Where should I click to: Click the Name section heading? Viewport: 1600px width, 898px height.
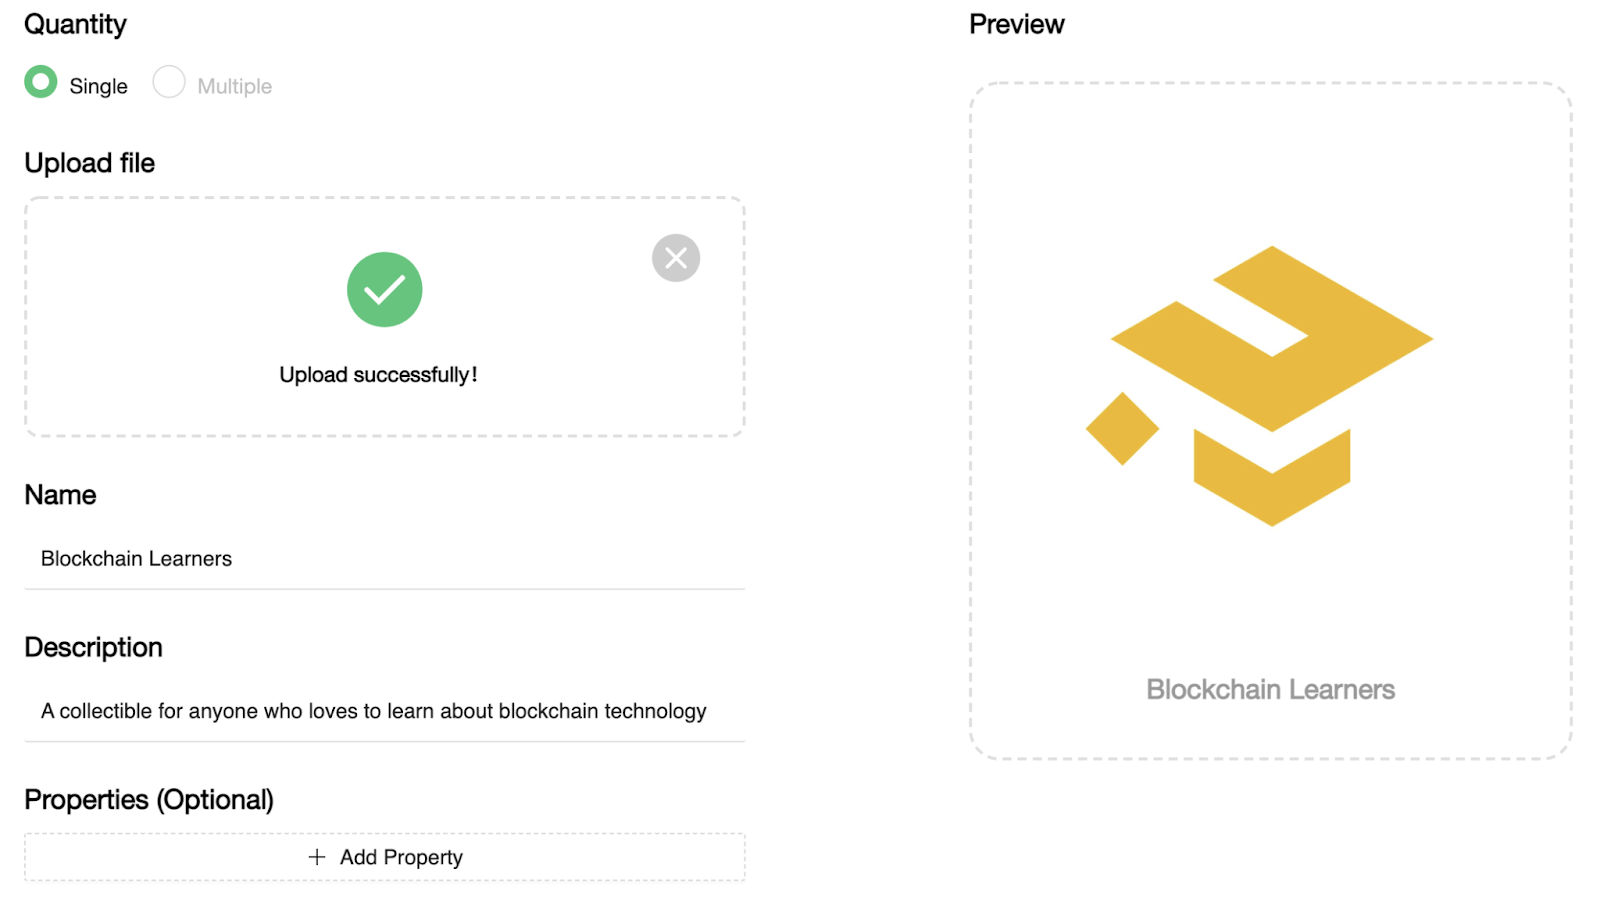click(x=60, y=495)
